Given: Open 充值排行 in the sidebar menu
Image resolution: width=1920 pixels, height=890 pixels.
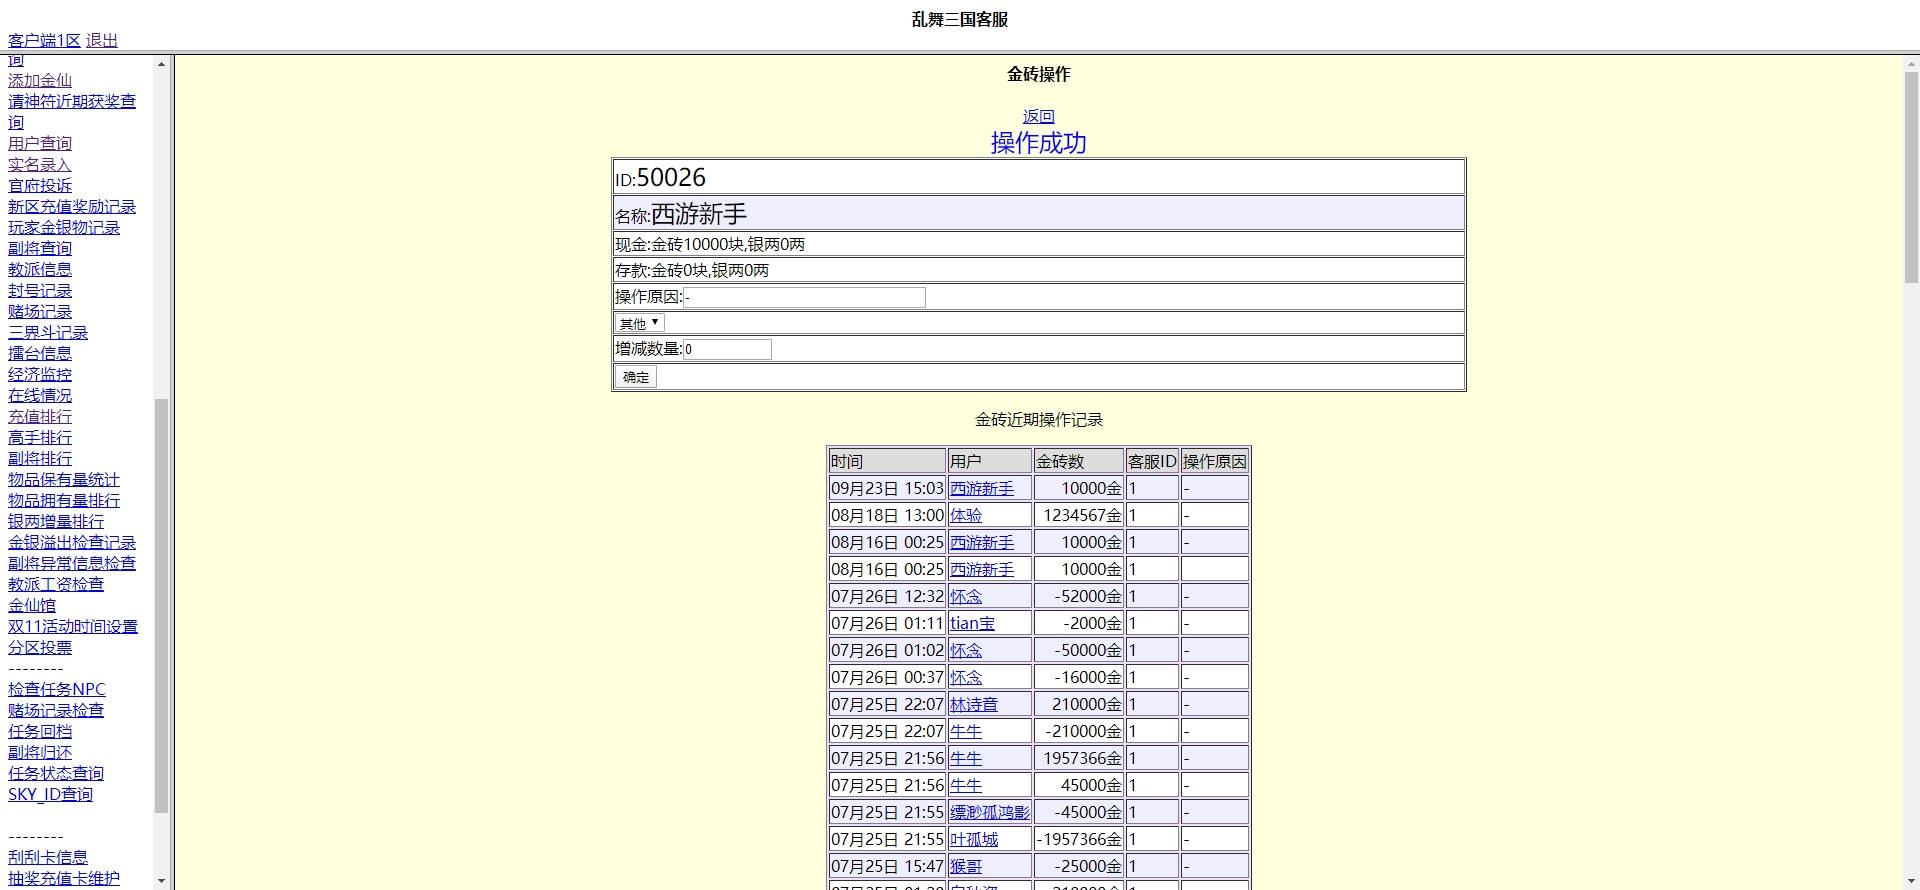Looking at the screenshot, I should click(40, 416).
